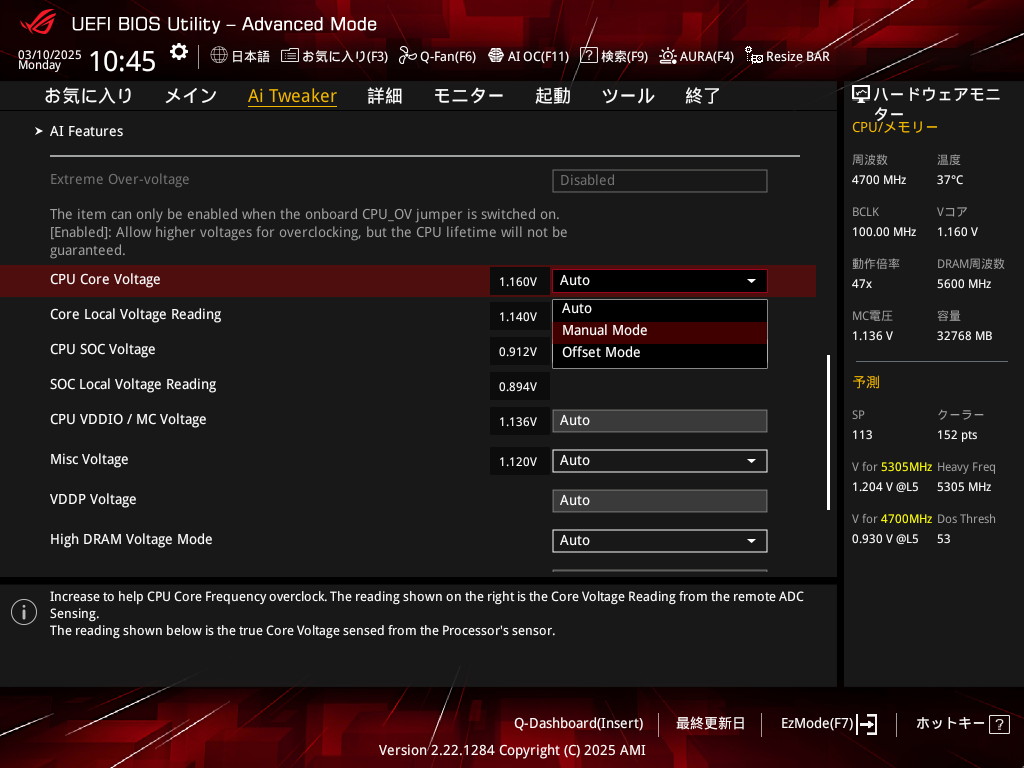Click the ROG logo in header
1024x768 pixels.
pos(37,22)
